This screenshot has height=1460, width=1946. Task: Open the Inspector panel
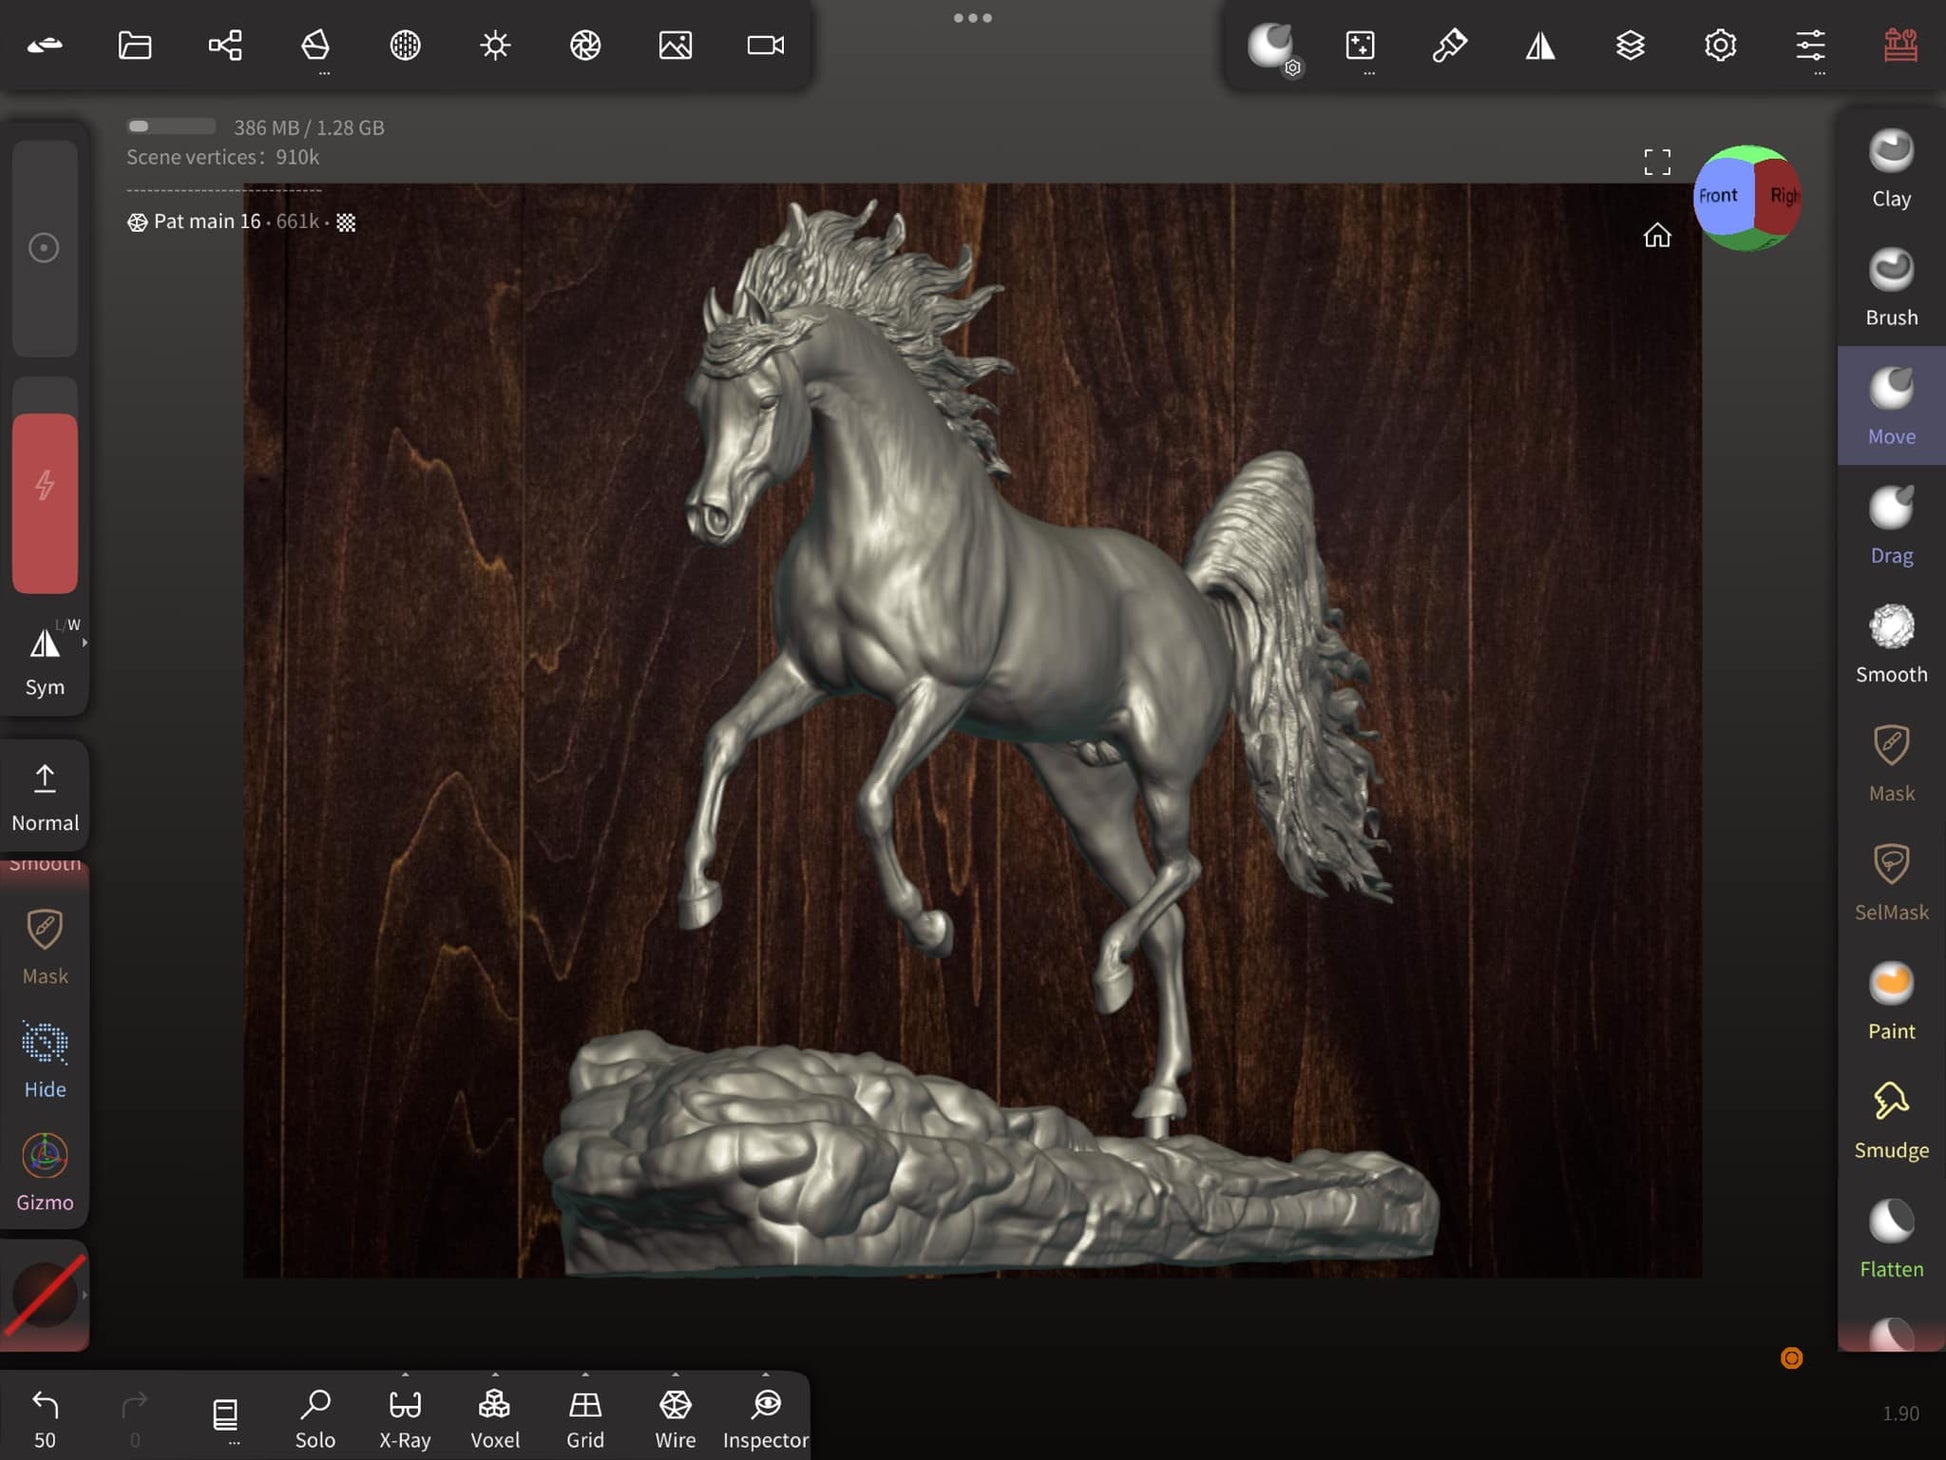click(766, 1418)
